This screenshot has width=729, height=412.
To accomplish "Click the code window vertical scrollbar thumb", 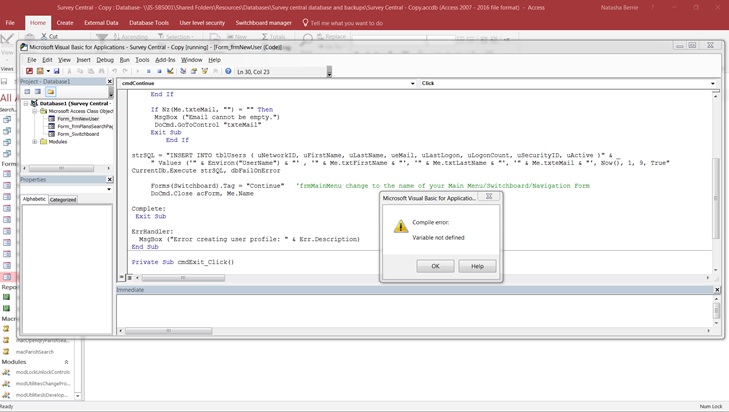I will pyautogui.click(x=716, y=198).
